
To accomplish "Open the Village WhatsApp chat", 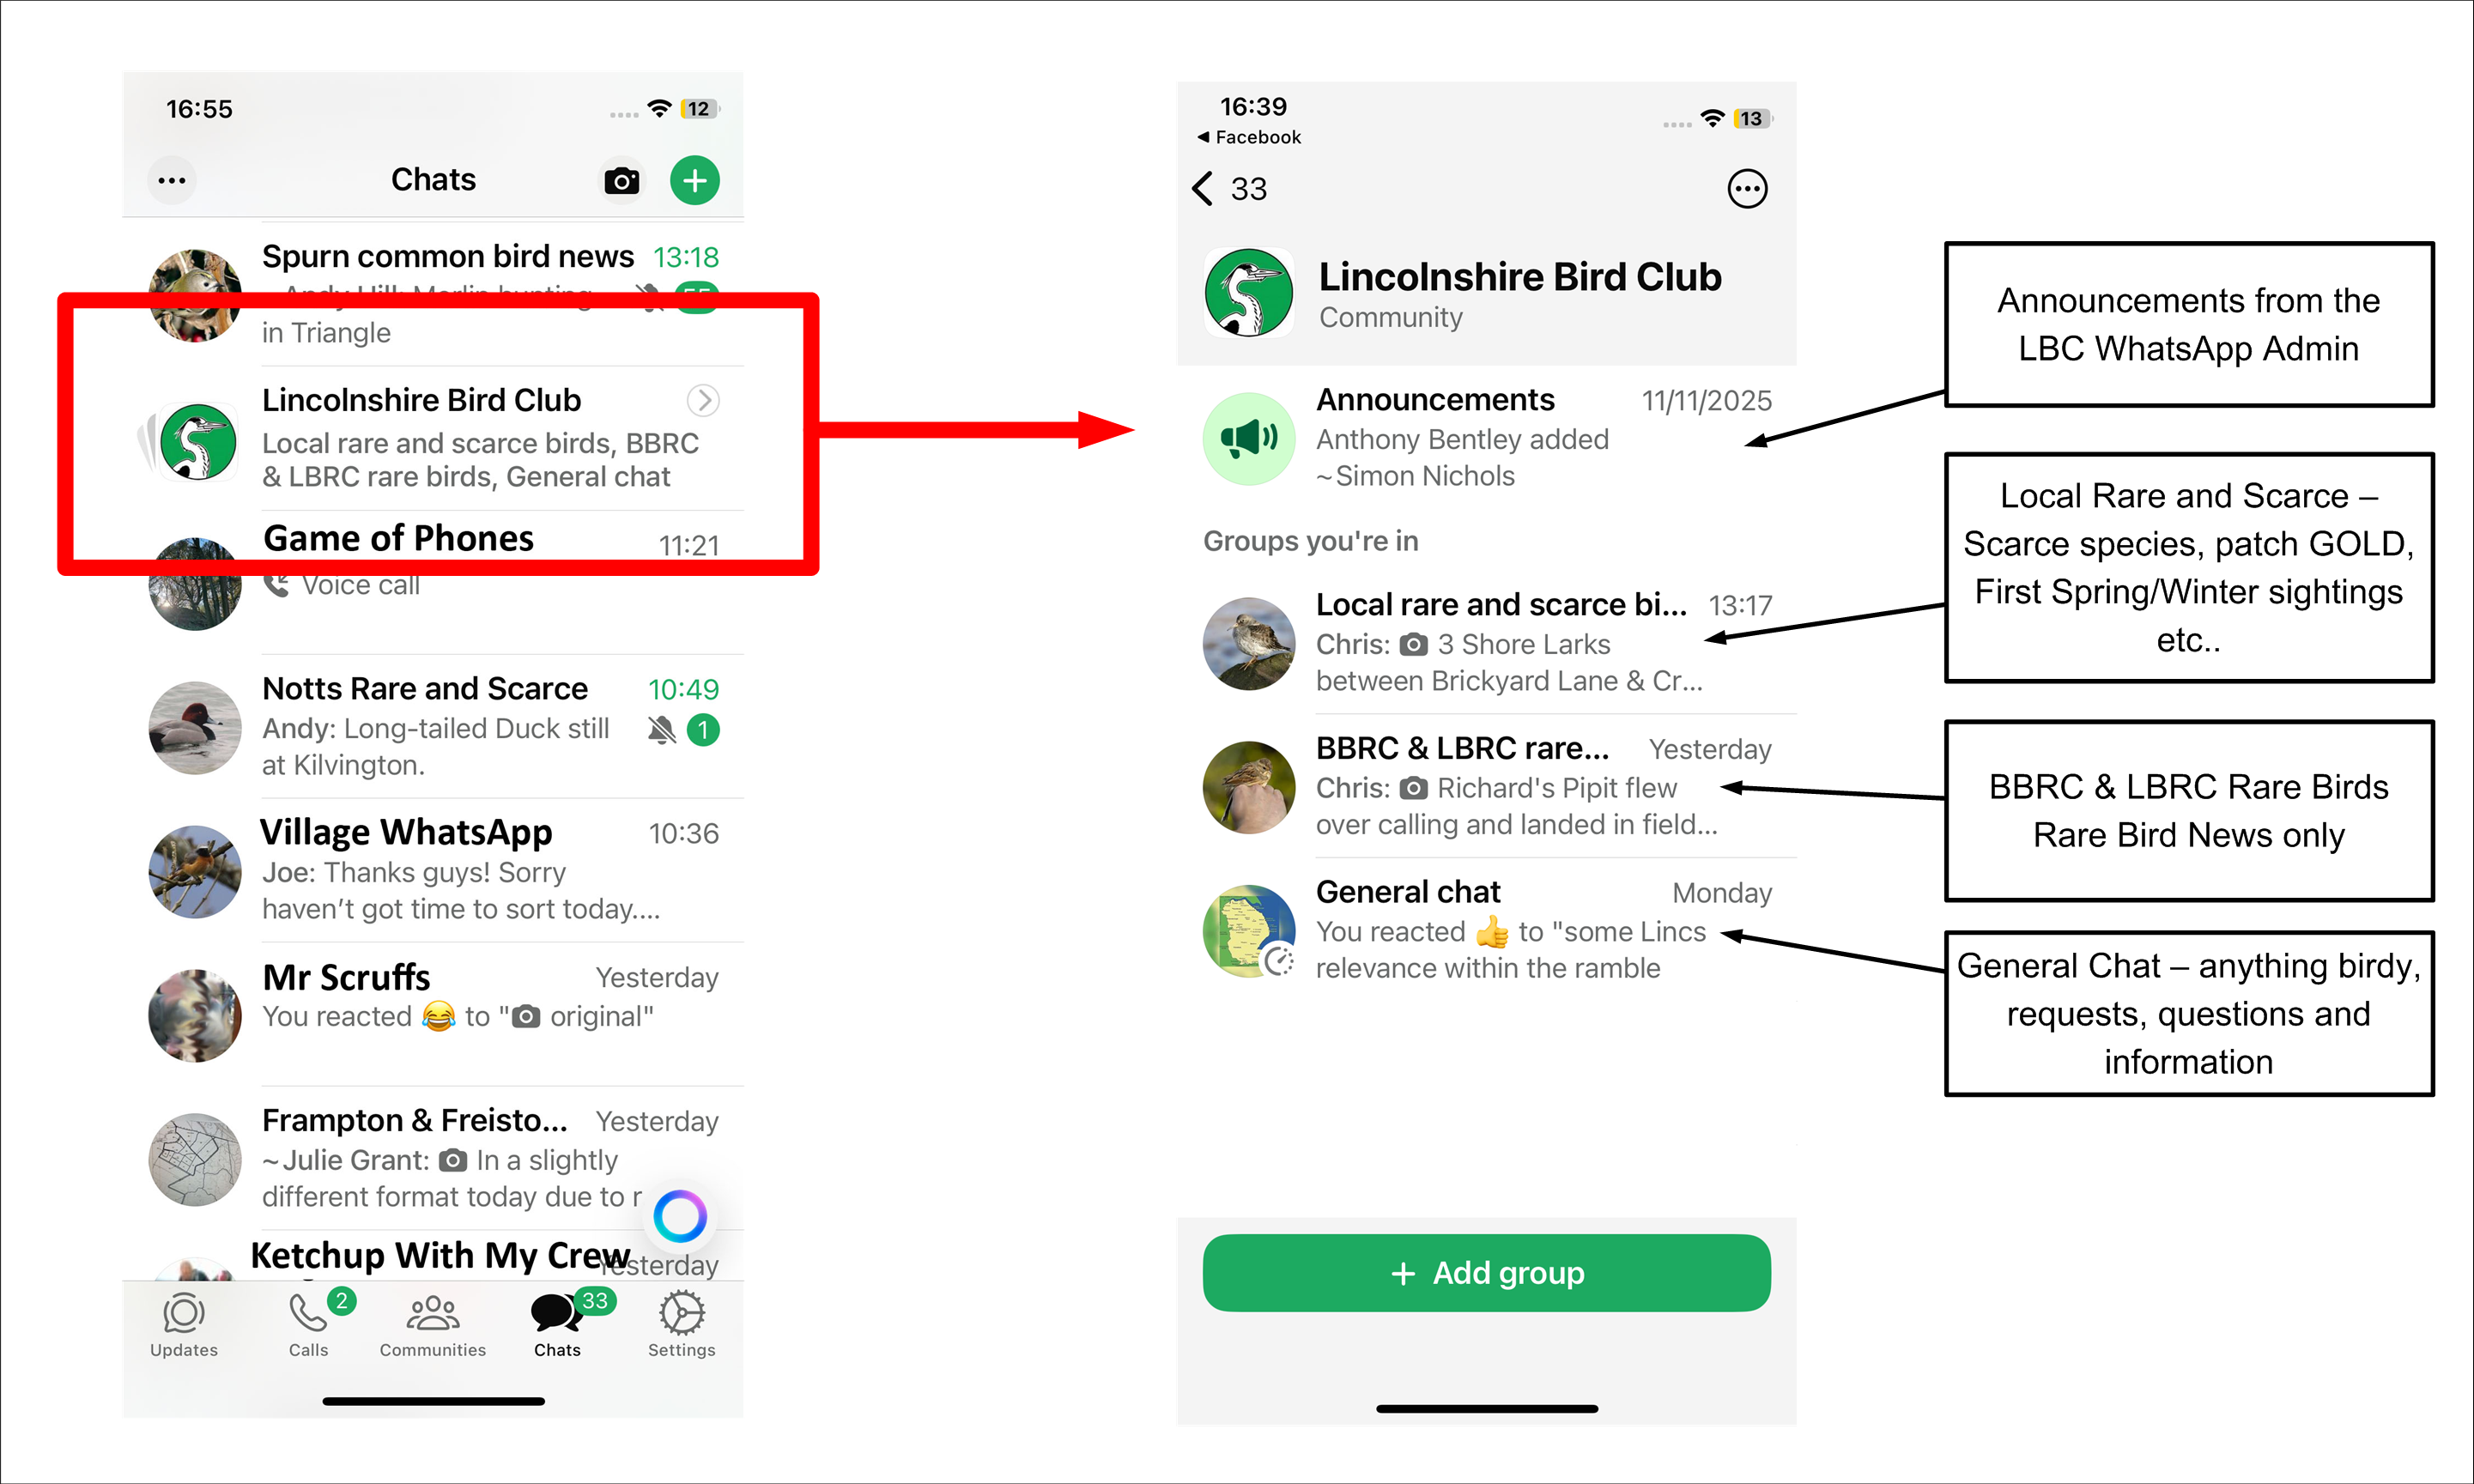I will 433,871.
